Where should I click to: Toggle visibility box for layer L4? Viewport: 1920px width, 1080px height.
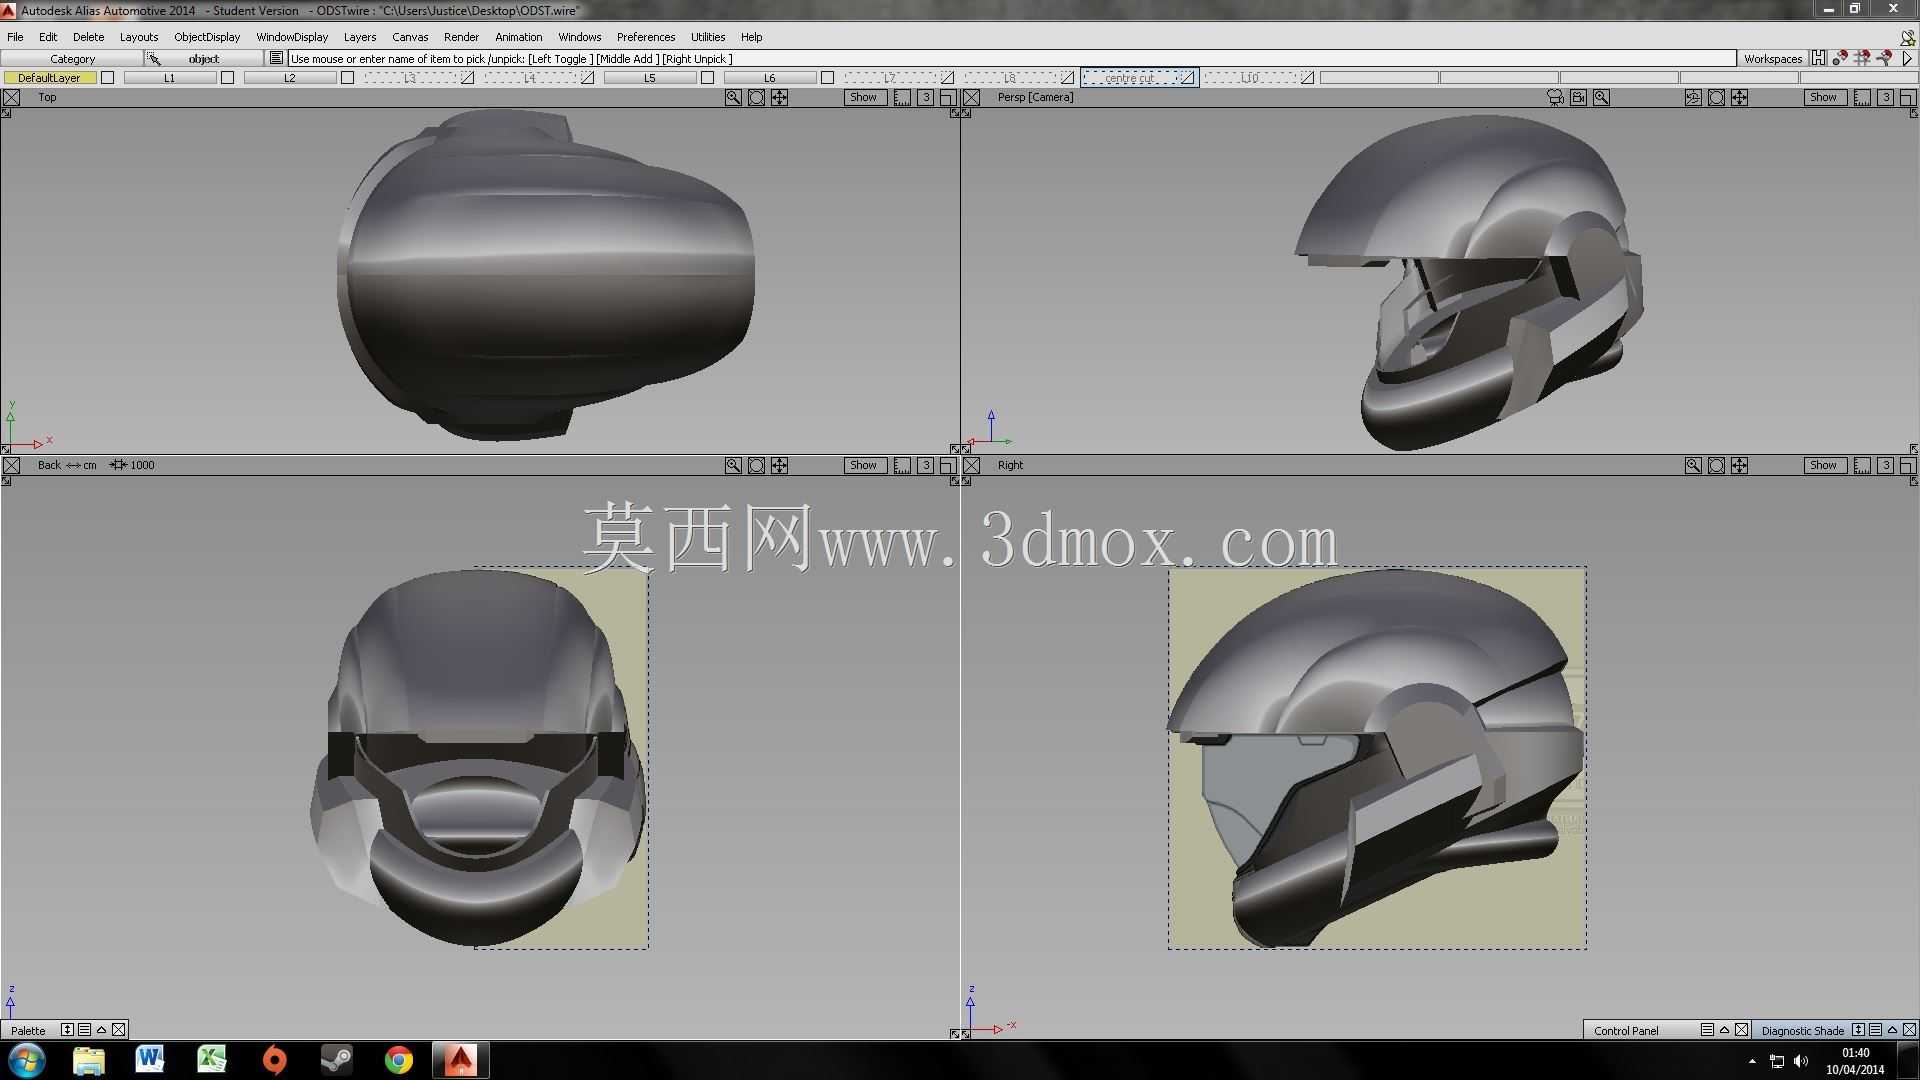(587, 78)
